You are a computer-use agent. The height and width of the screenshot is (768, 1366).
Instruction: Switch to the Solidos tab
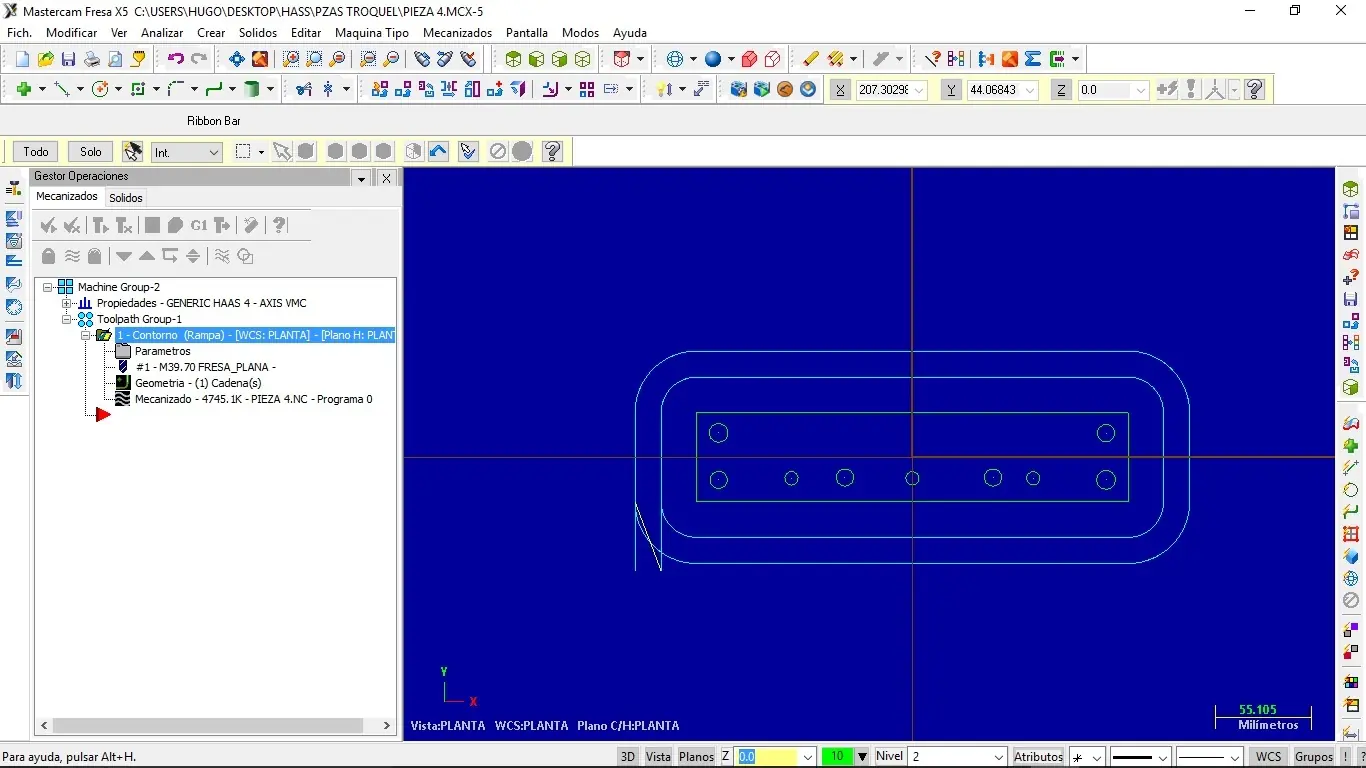click(x=126, y=198)
